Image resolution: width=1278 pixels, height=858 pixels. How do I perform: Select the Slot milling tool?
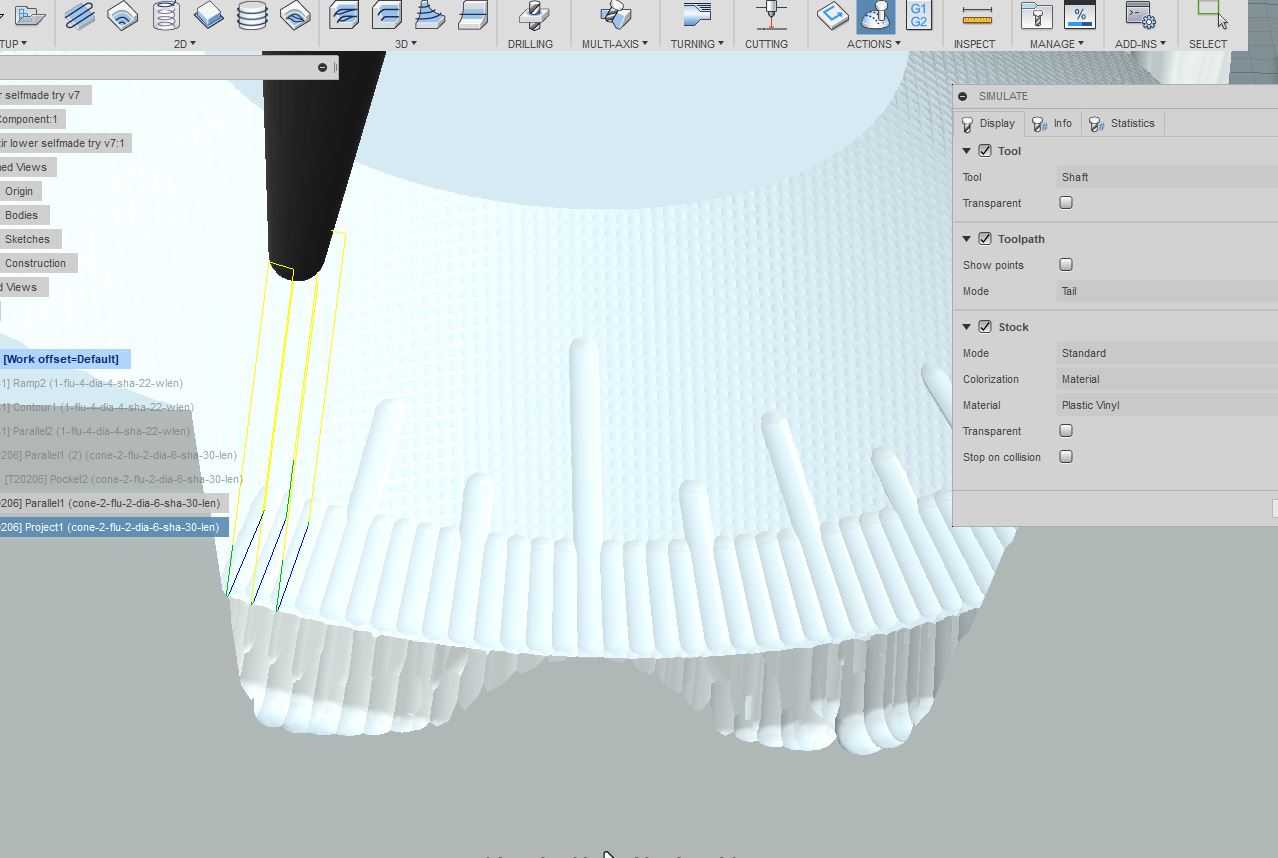[x=295, y=15]
